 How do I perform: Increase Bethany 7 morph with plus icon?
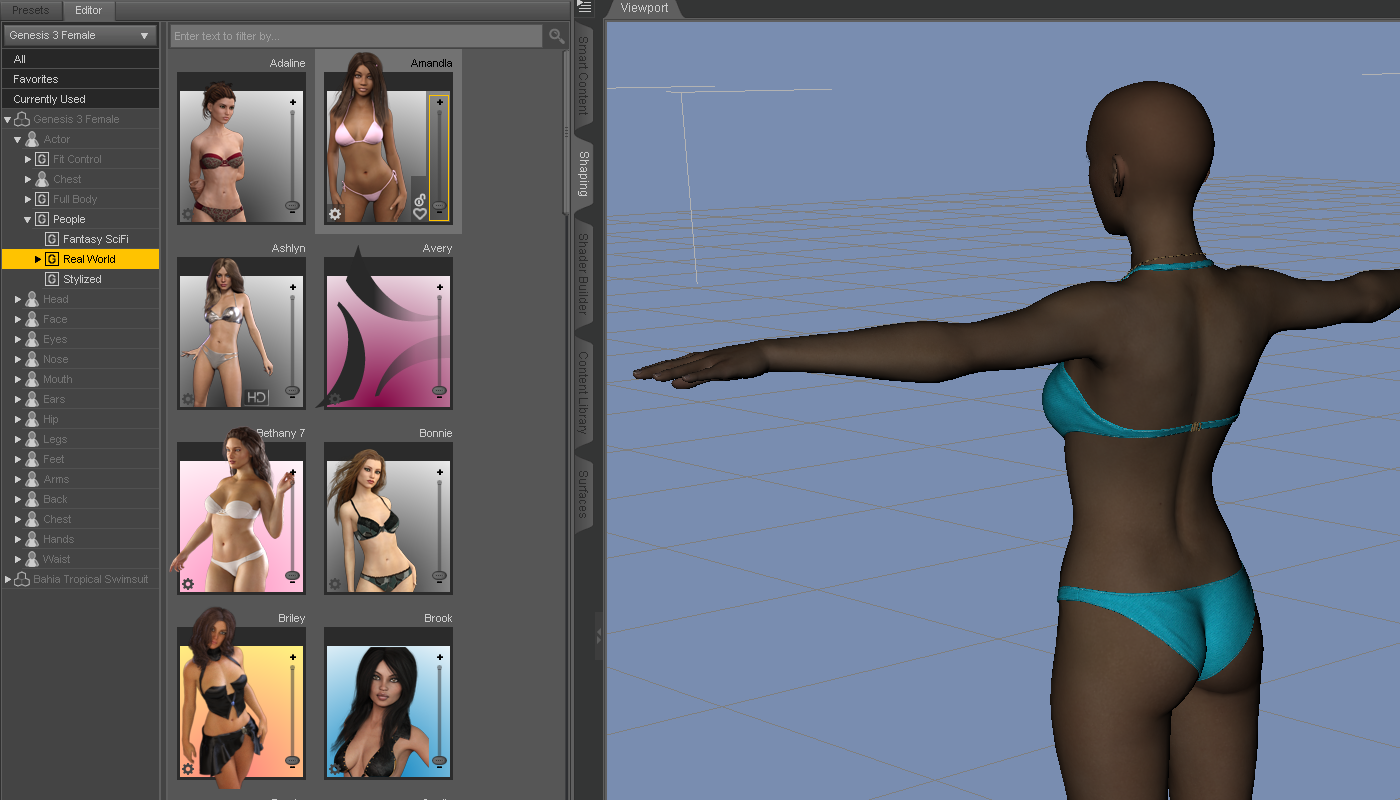(293, 472)
